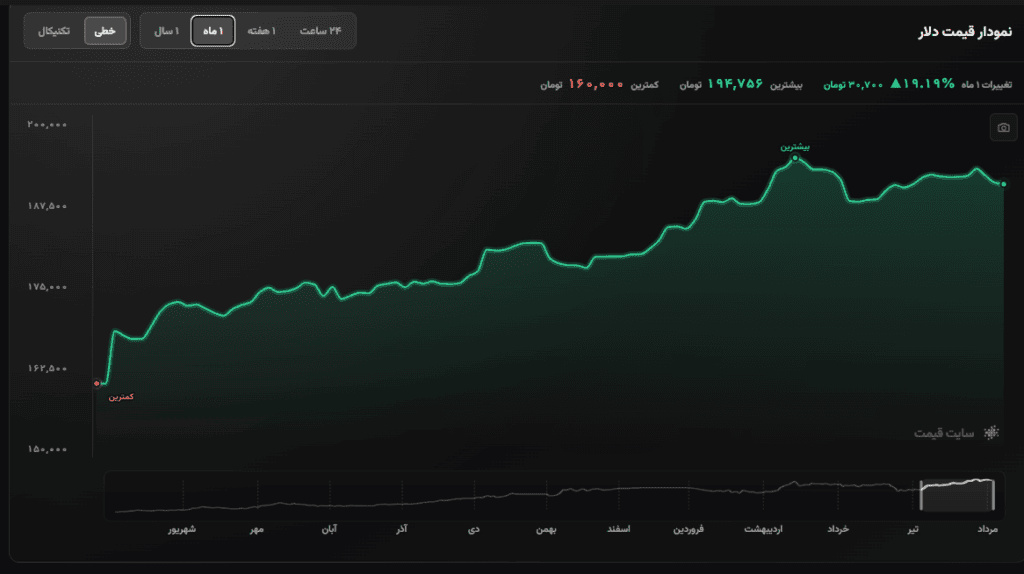The height and width of the screenshot is (574, 1024).
Task: Click the green up-triangle change indicator
Action: tap(896, 84)
